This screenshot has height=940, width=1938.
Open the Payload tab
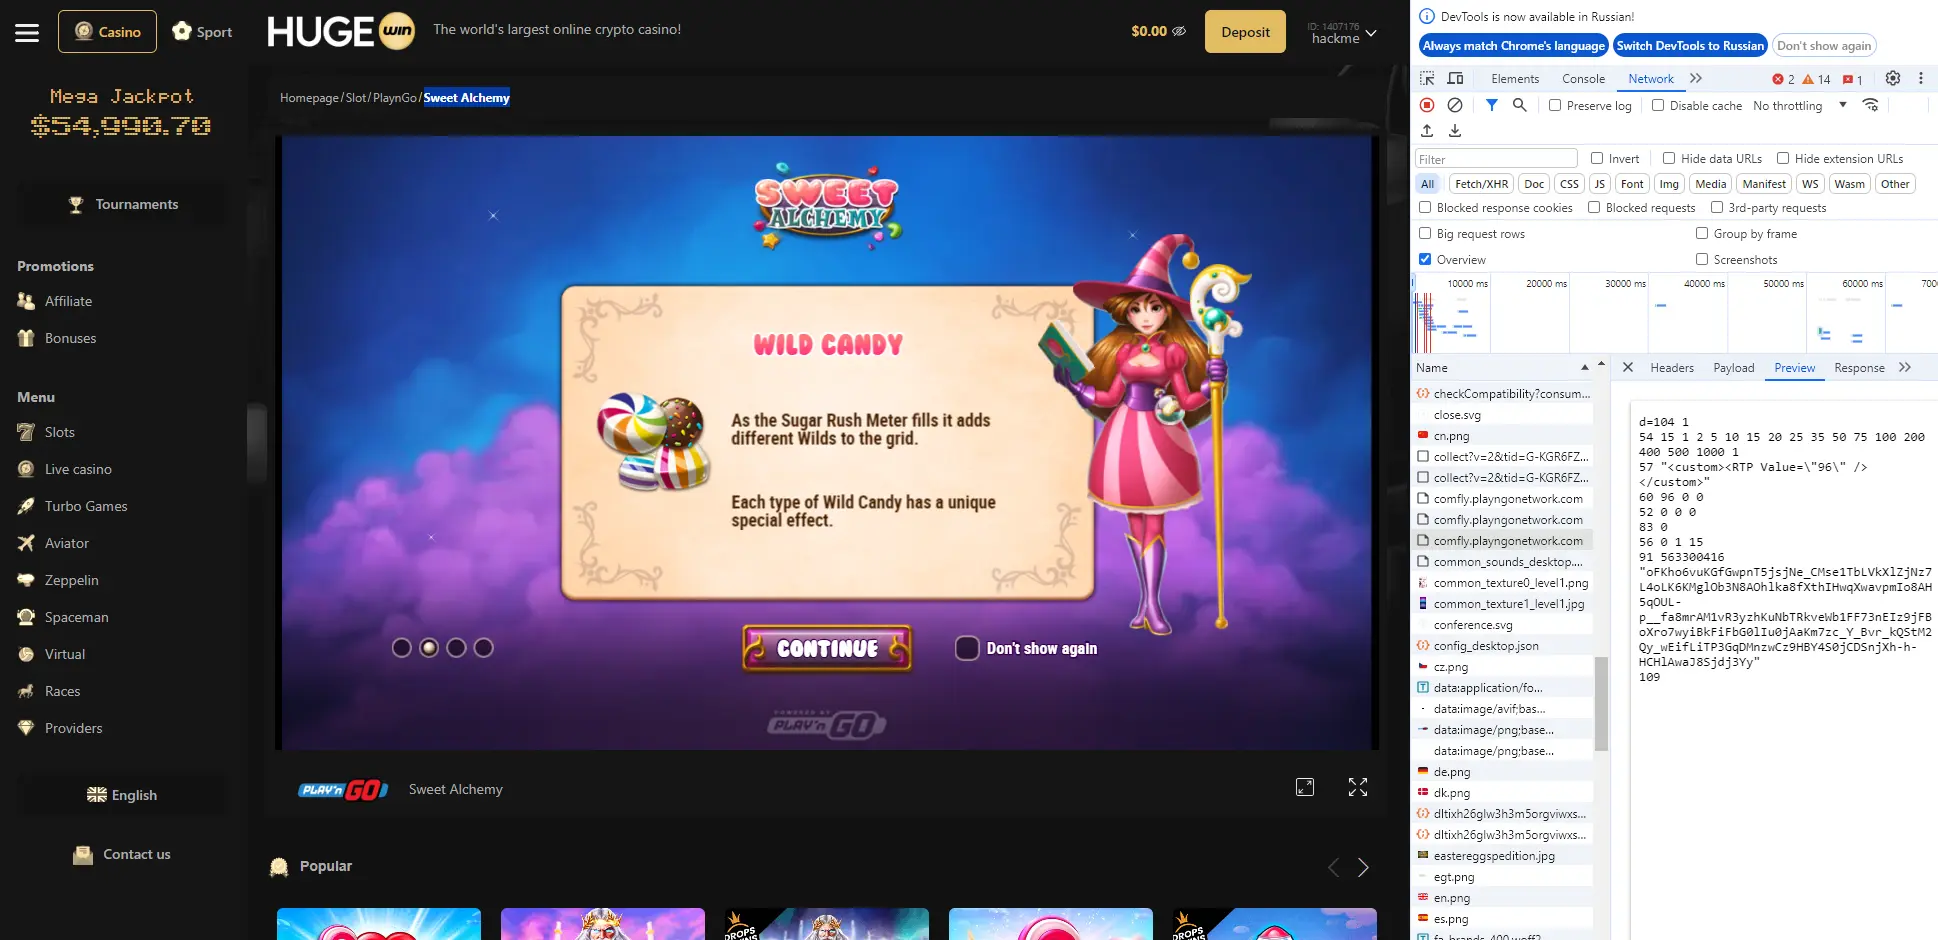pyautogui.click(x=1734, y=368)
